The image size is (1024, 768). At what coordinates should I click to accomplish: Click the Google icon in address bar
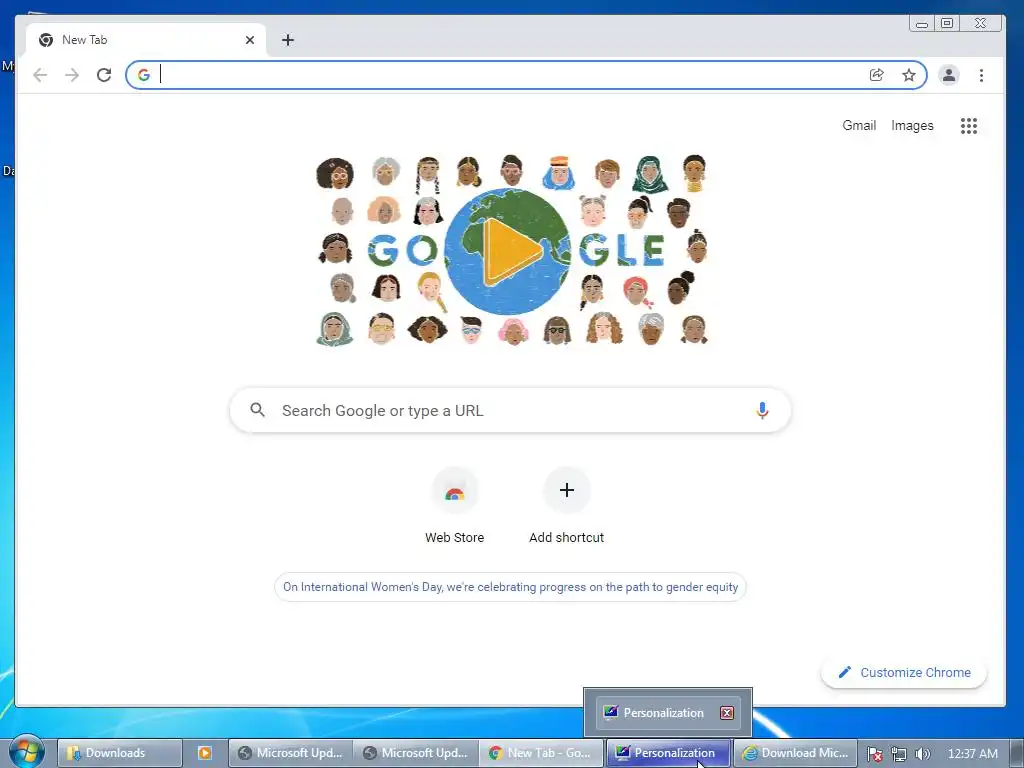[x=144, y=75]
